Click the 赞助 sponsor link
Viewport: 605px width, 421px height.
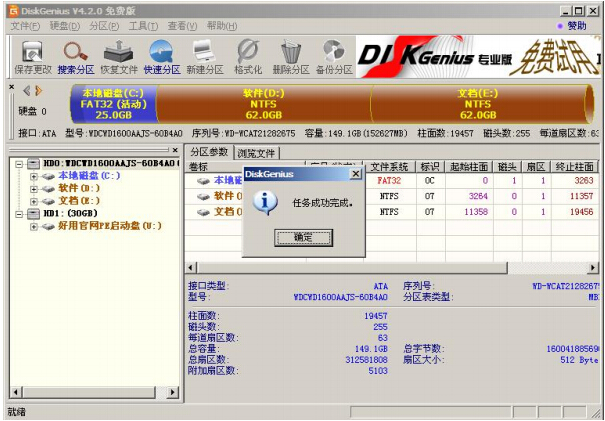[x=577, y=26]
